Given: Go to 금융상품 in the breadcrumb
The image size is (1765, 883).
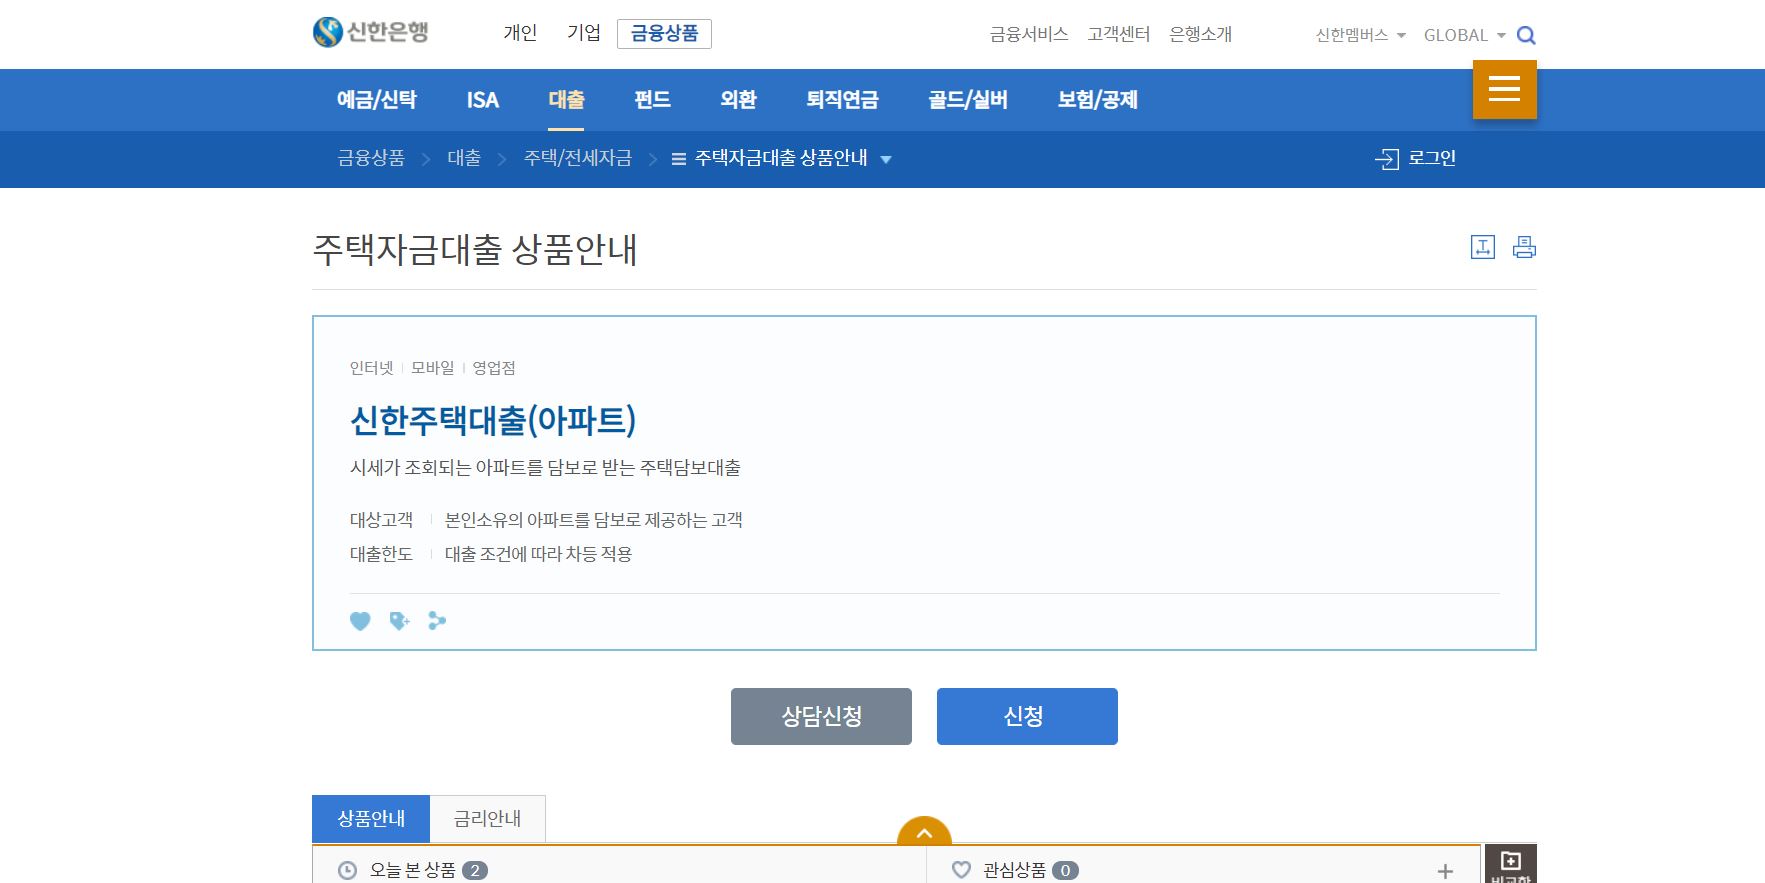Looking at the screenshot, I should pyautogui.click(x=371, y=158).
